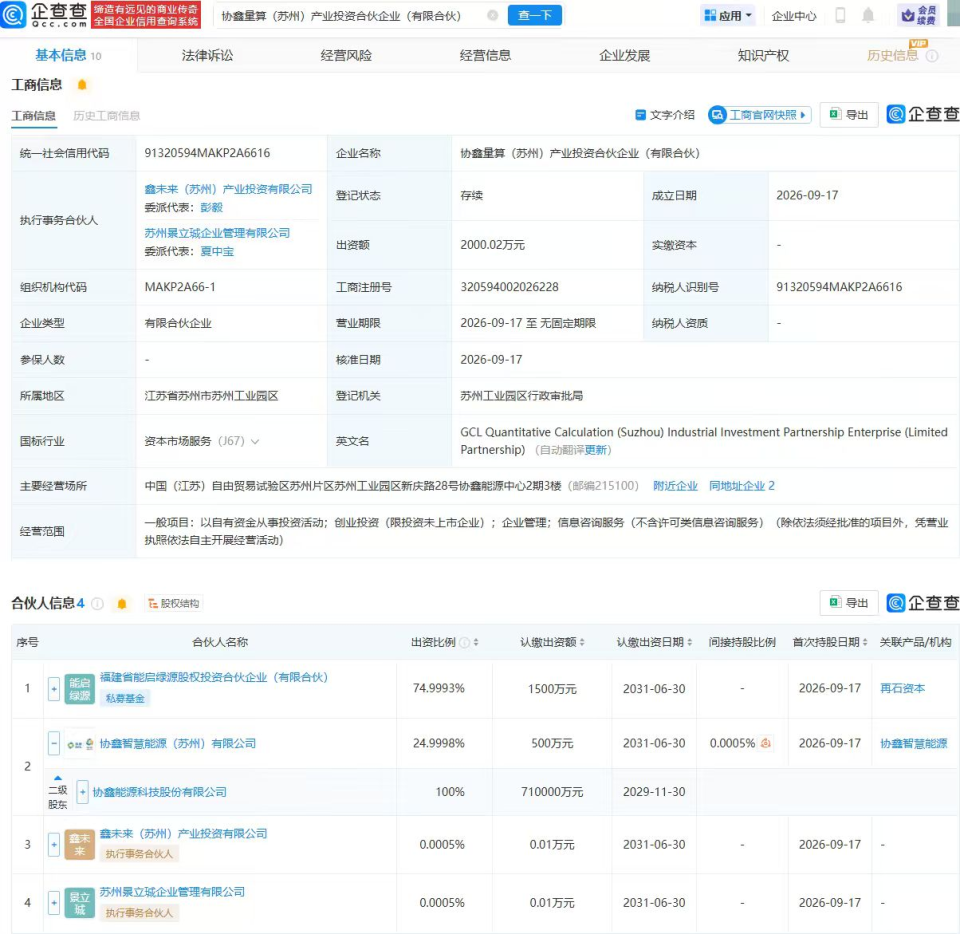The height and width of the screenshot is (934, 960).
Task: Switch to 知识产权 tab
Action: point(763,56)
